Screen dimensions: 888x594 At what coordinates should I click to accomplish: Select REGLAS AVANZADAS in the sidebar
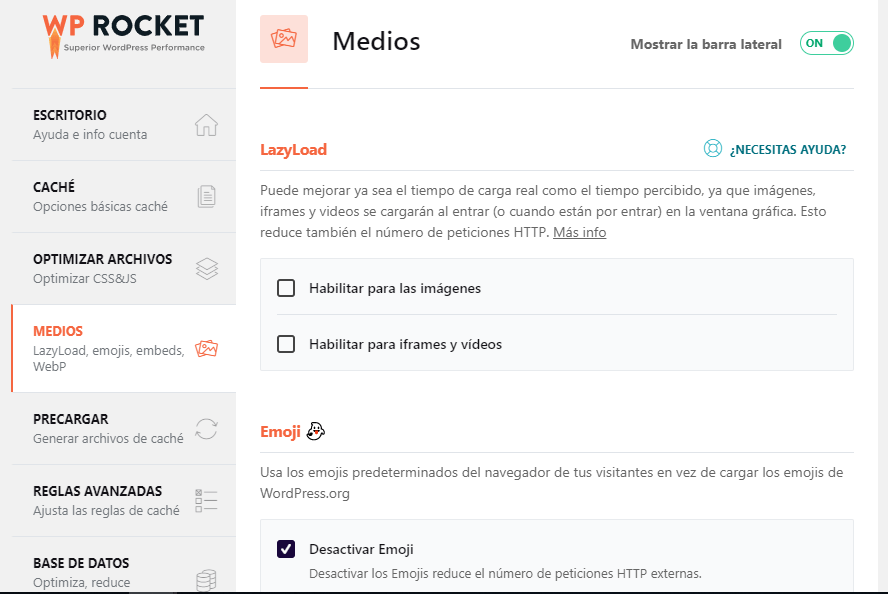(123, 501)
